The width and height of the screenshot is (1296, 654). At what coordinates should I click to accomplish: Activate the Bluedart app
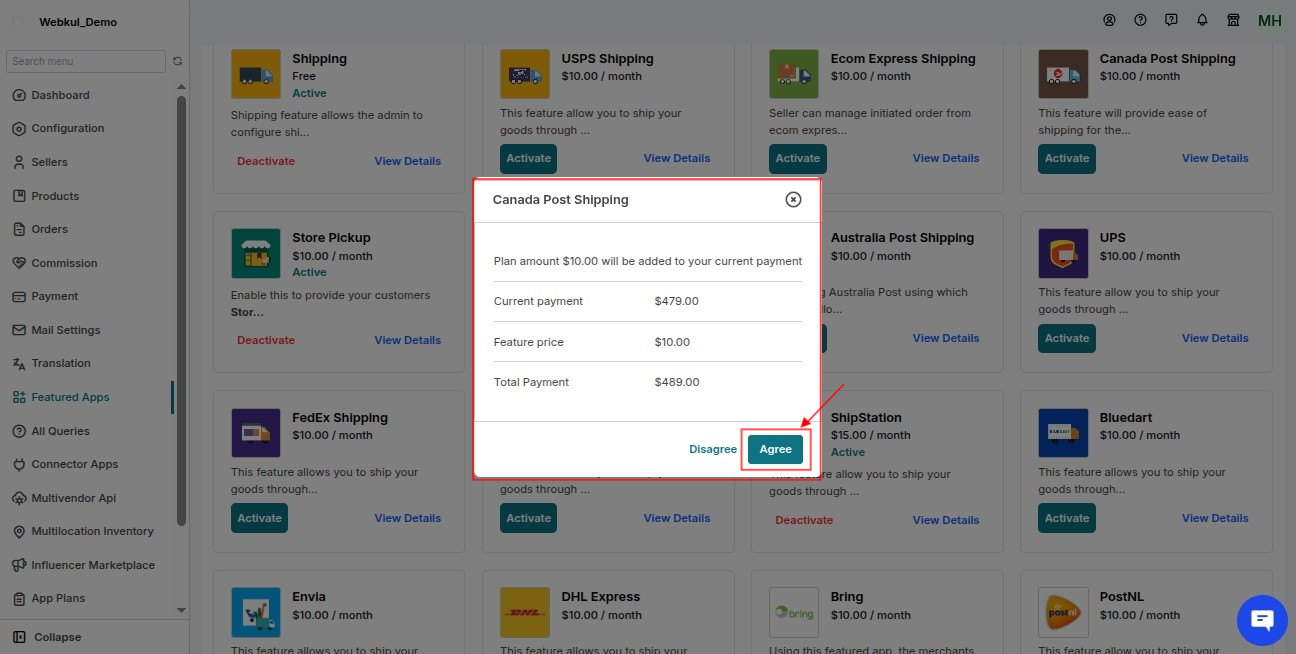pyautogui.click(x=1067, y=518)
